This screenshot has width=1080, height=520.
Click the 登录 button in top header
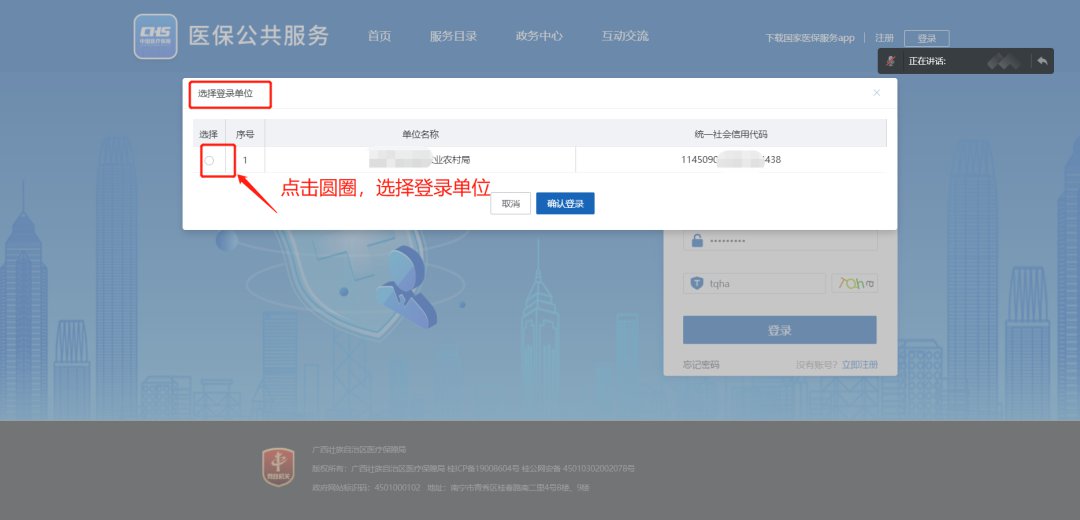[926, 38]
